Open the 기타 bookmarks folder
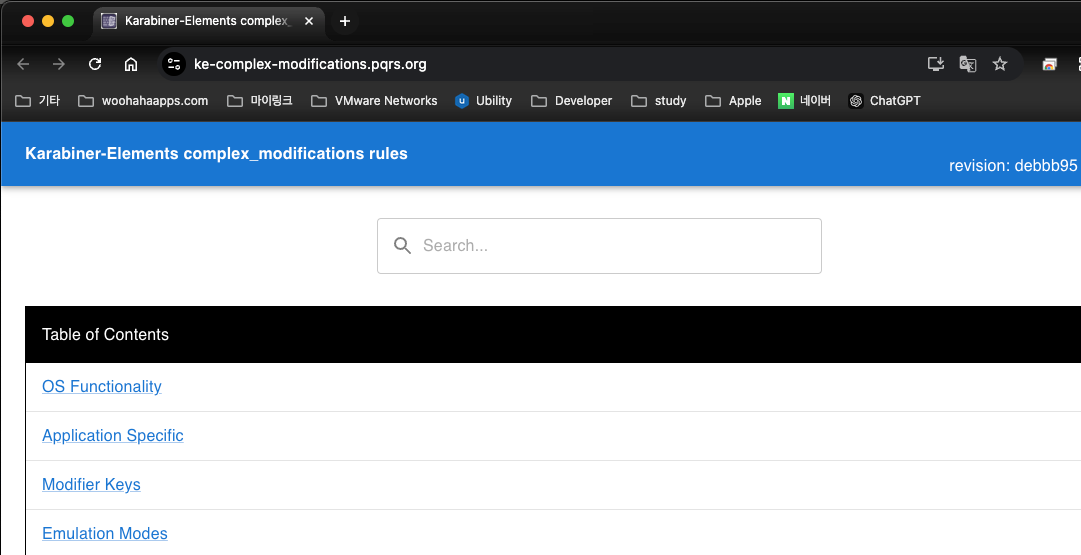 (x=38, y=101)
